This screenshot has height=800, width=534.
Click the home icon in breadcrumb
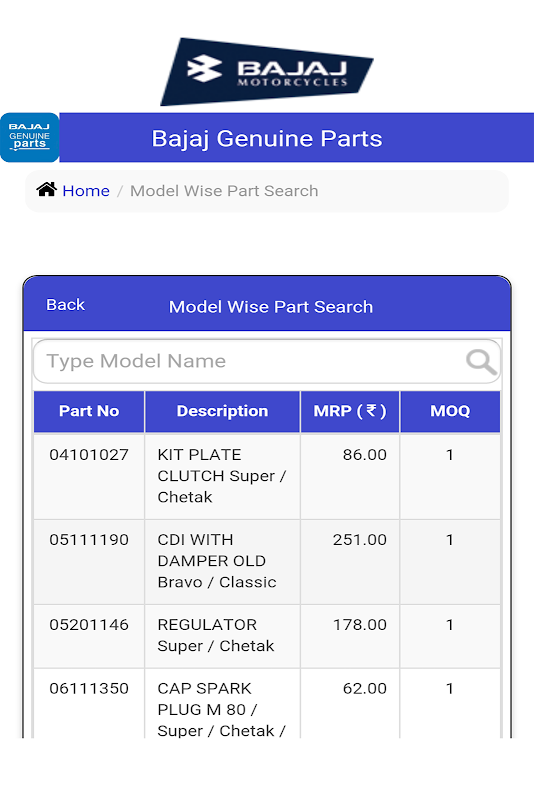coord(46,190)
